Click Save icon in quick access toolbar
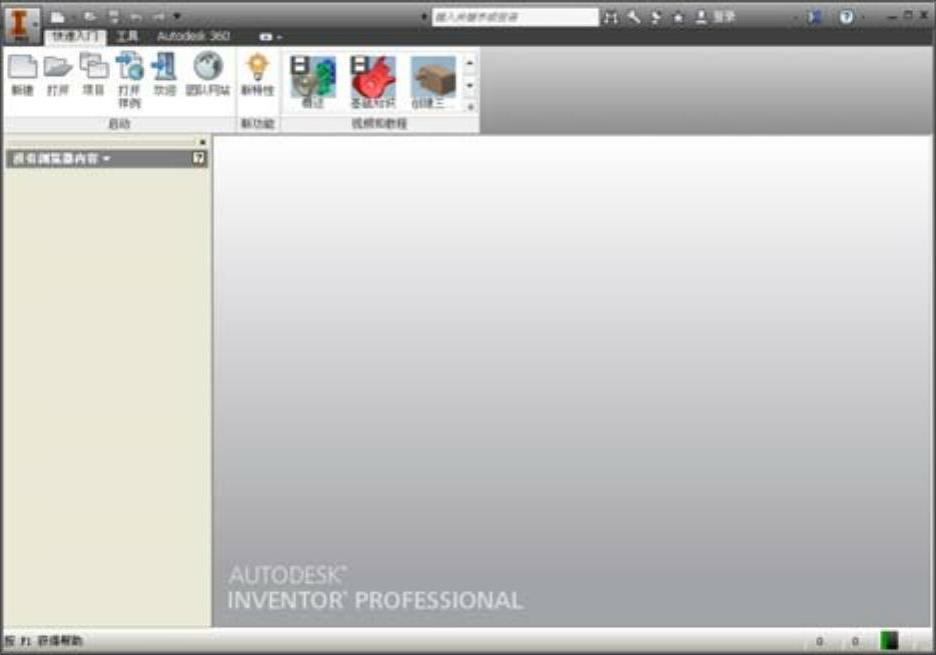The height and width of the screenshot is (655, 936). (114, 17)
